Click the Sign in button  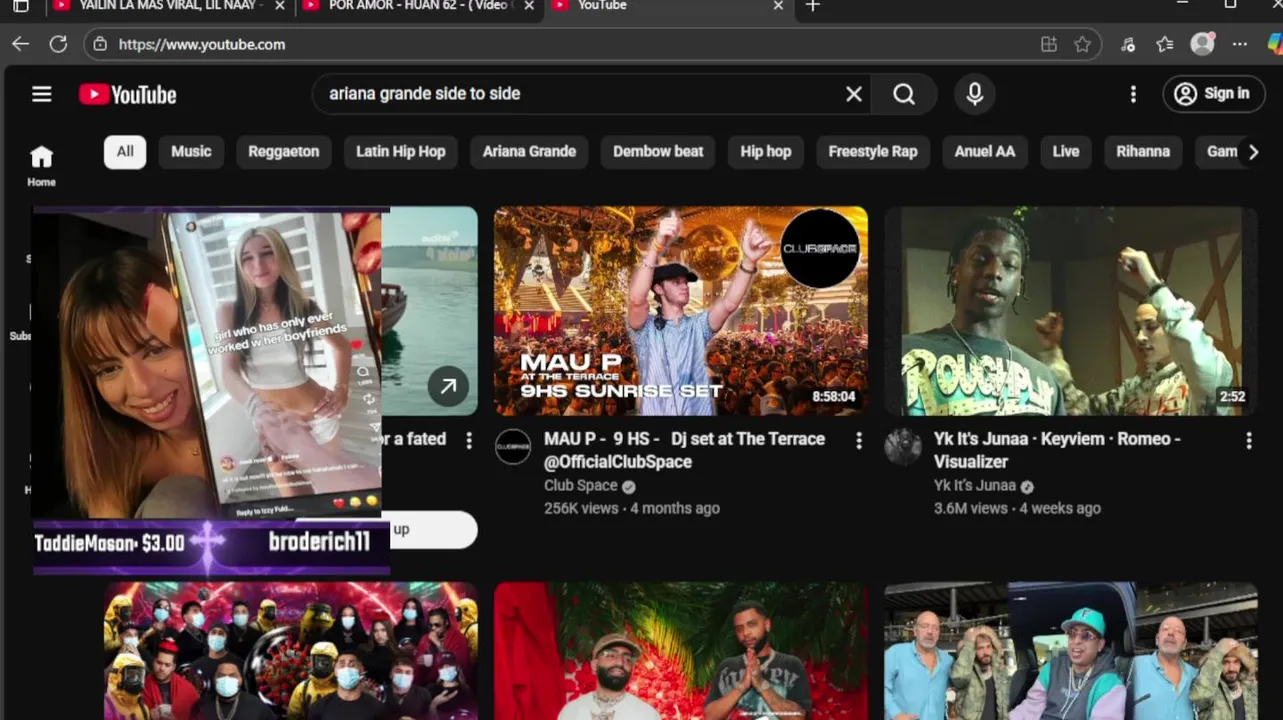point(1214,94)
